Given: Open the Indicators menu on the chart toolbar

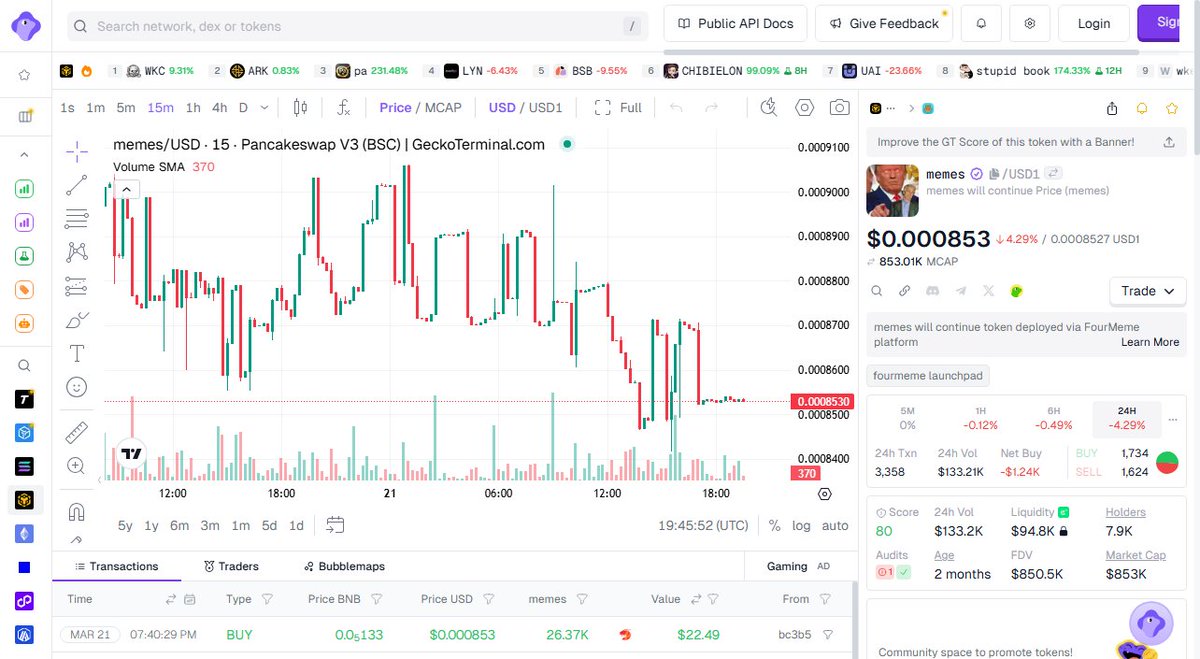Looking at the screenshot, I should [x=345, y=107].
